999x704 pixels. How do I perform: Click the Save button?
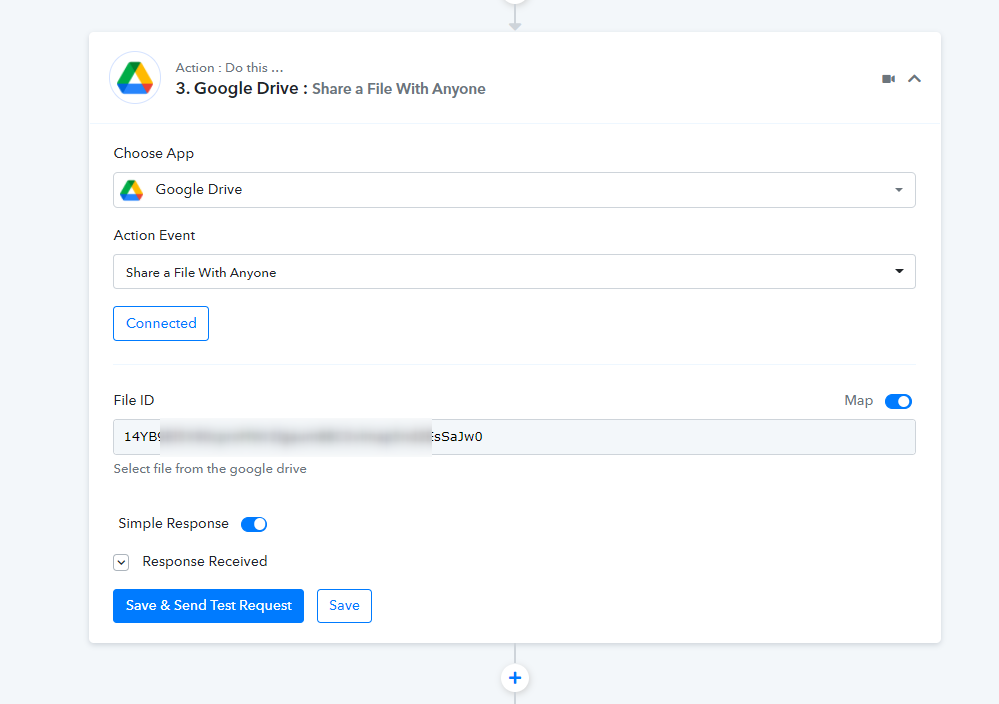click(x=344, y=606)
